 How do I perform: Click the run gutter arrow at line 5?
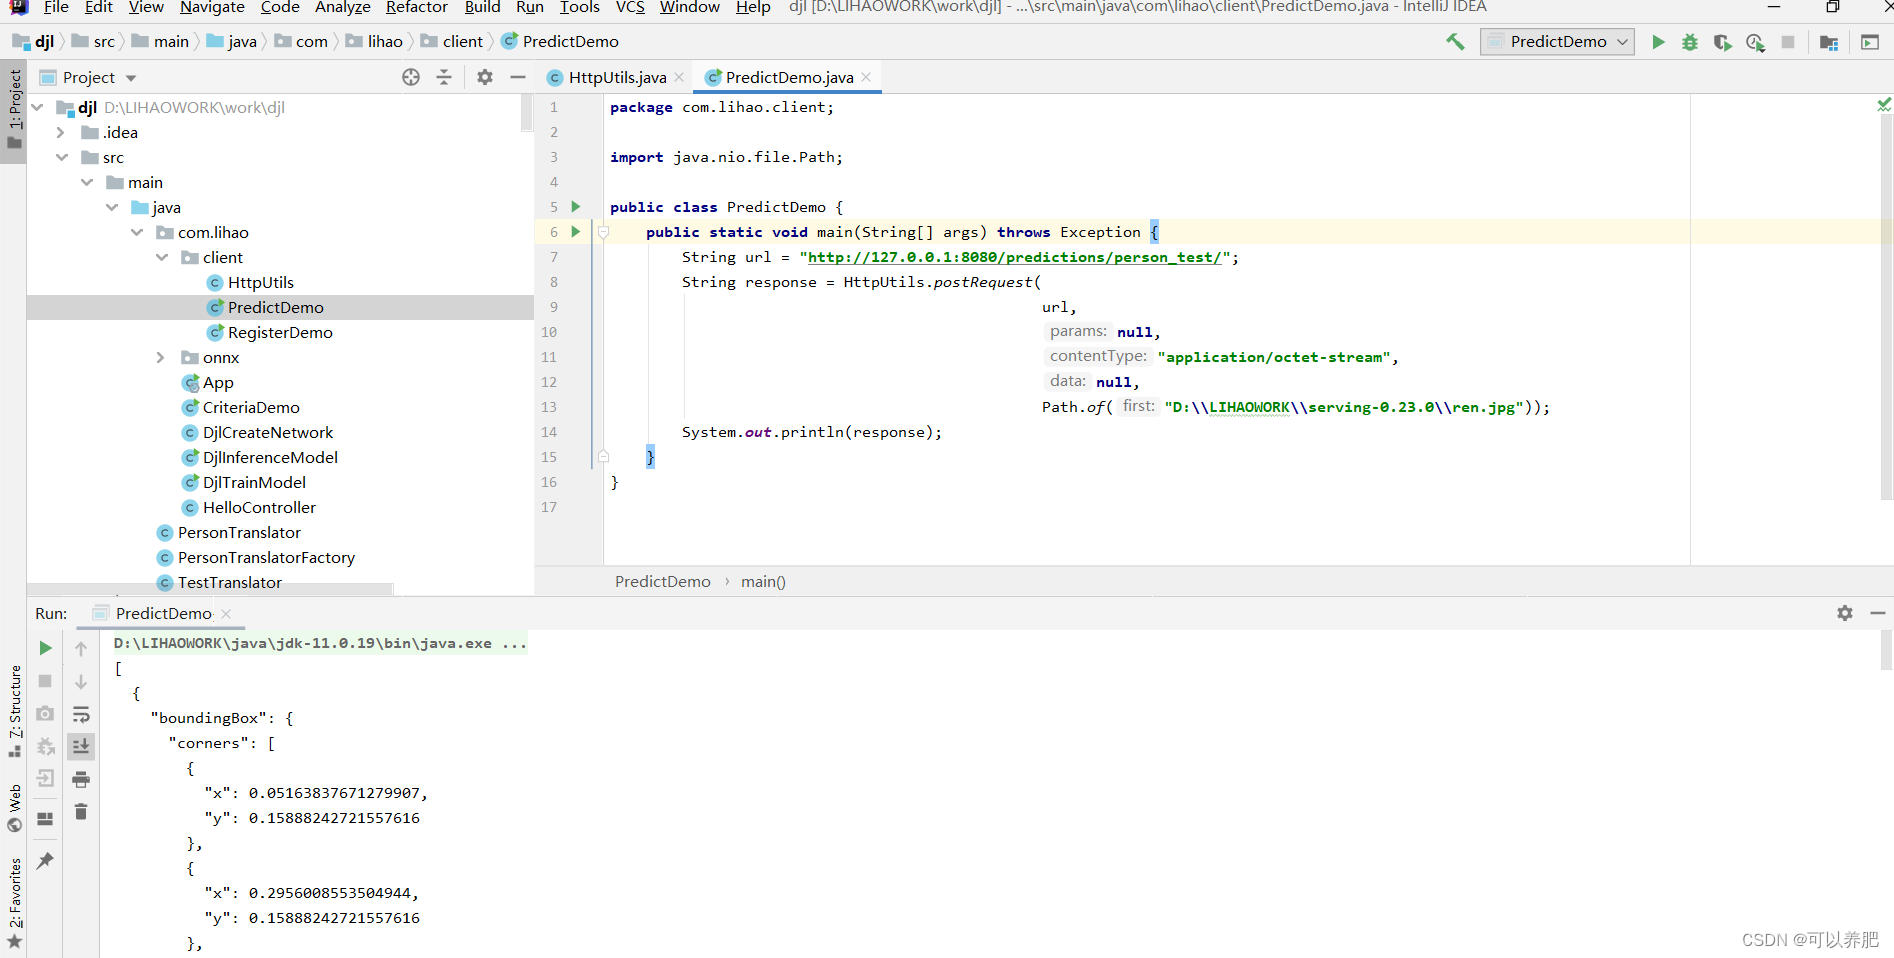[x=576, y=206]
